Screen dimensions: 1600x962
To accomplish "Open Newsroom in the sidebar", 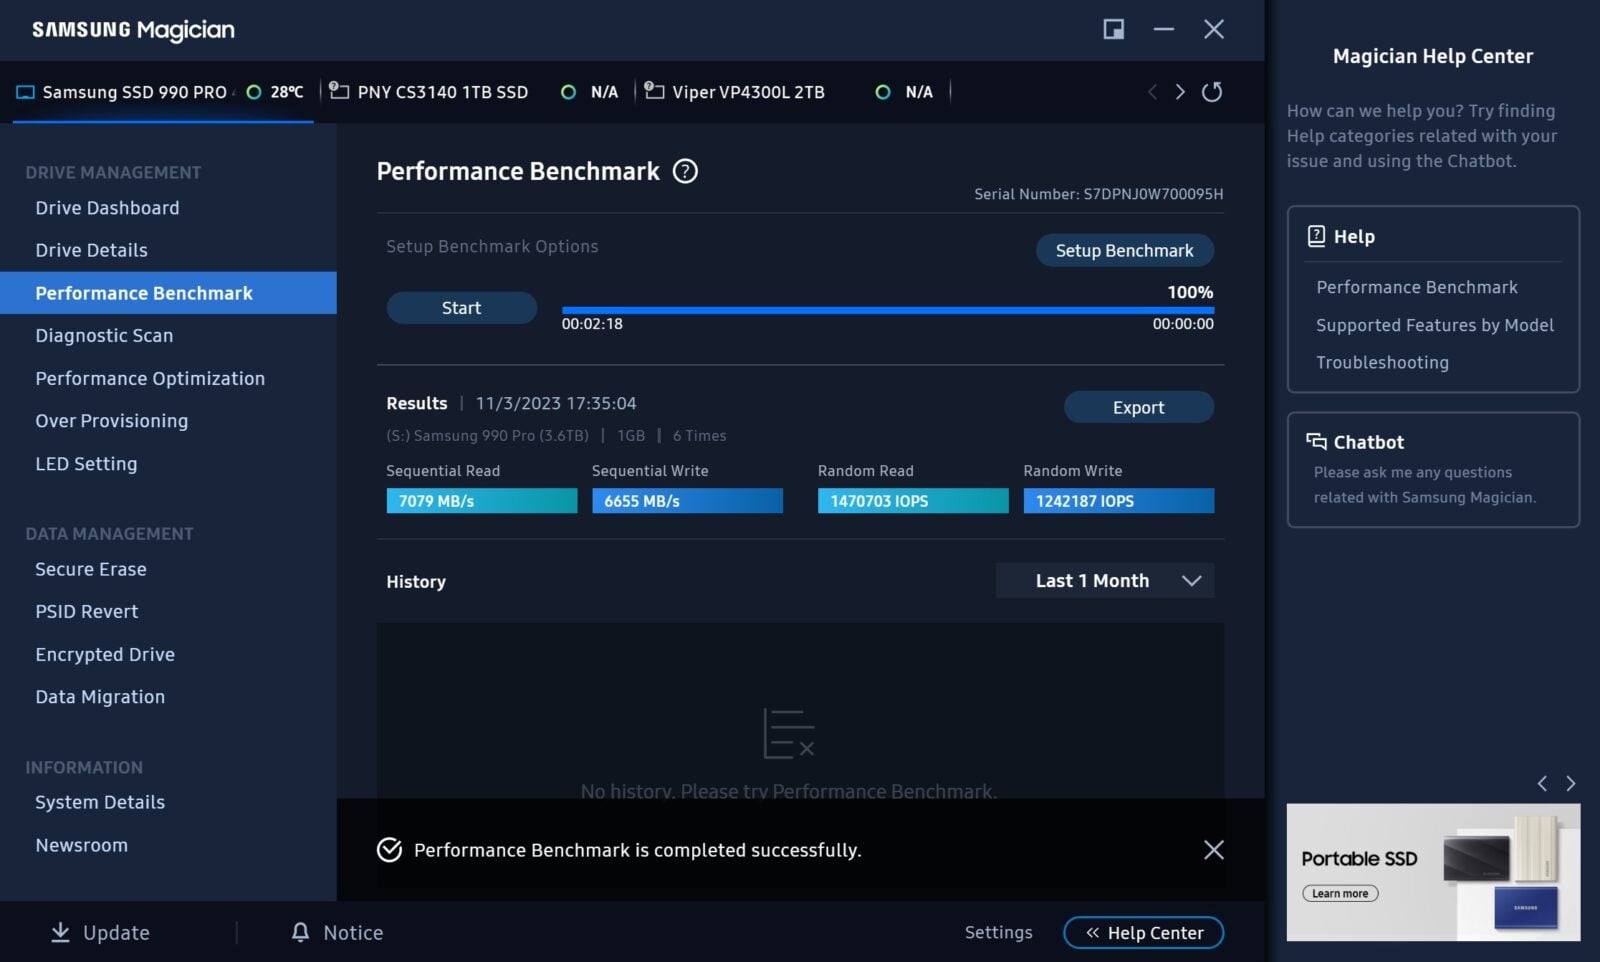I will [168, 845].
